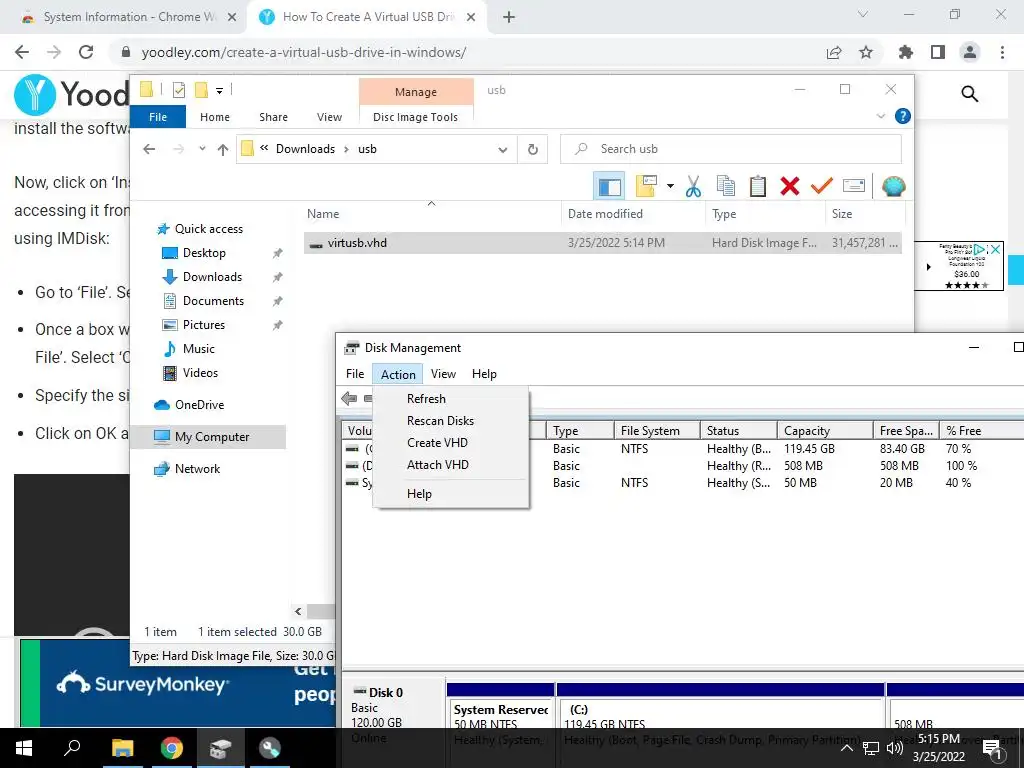Image resolution: width=1024 pixels, height=768 pixels.
Task: Open Music in navigation pane
Action: click(x=199, y=349)
